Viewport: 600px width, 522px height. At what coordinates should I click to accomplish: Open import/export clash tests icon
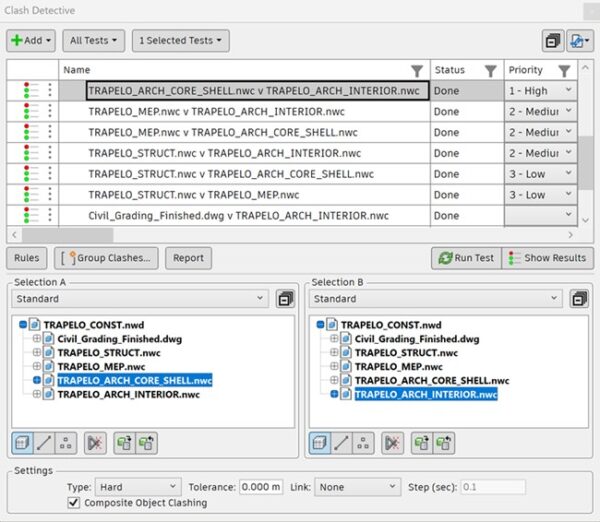click(x=579, y=41)
